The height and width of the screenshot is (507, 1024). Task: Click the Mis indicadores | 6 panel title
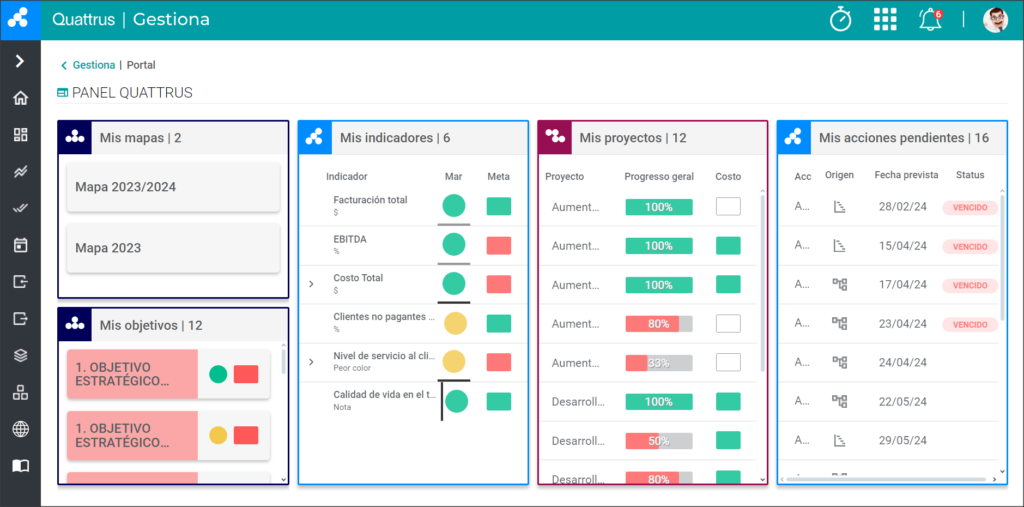[x=395, y=138]
